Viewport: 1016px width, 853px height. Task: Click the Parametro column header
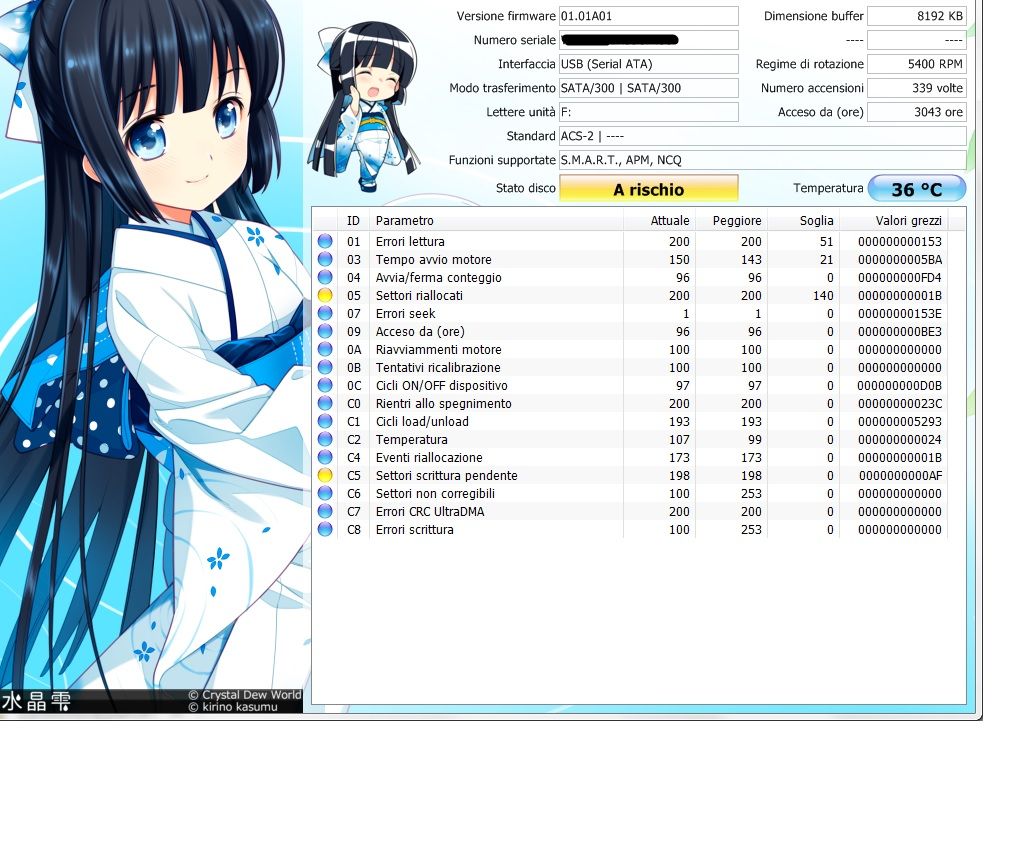point(496,221)
